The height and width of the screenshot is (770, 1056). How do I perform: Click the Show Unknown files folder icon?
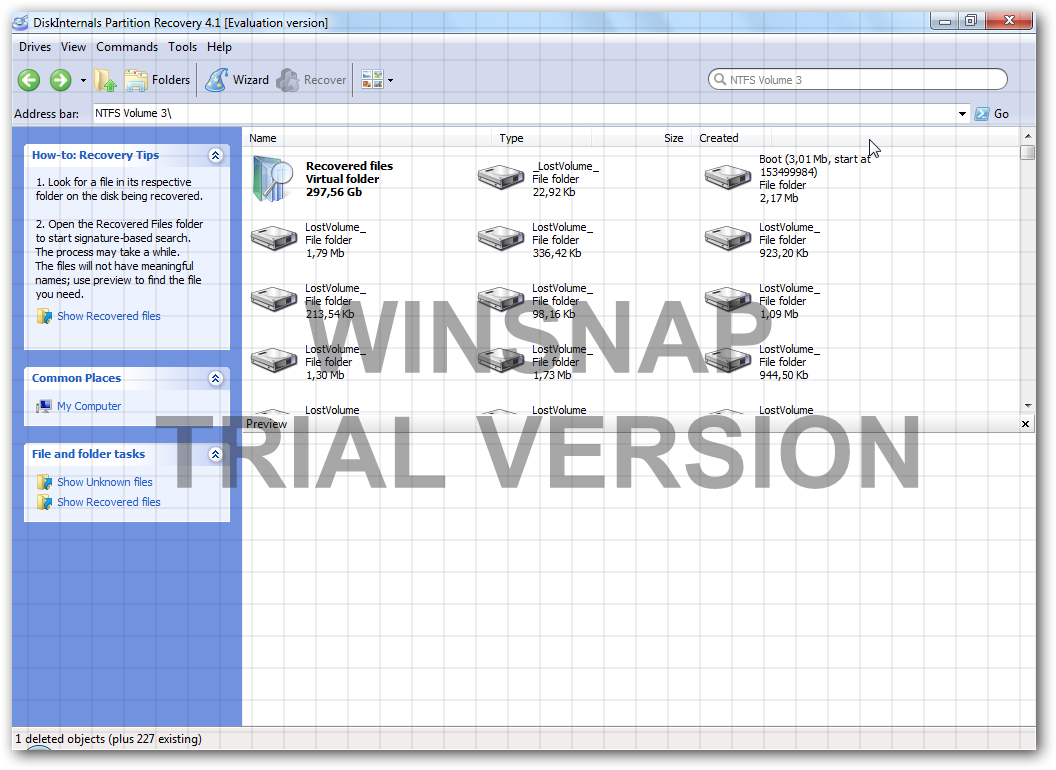coord(44,482)
